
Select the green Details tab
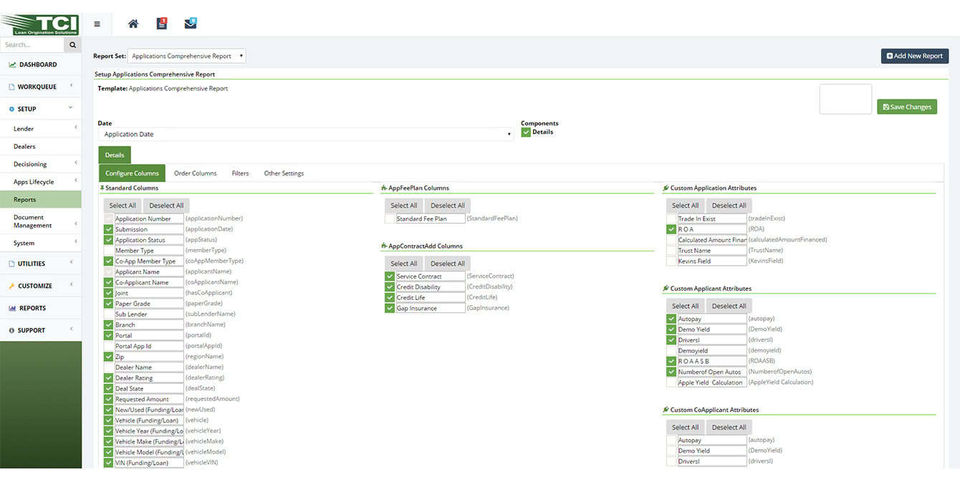click(x=114, y=155)
